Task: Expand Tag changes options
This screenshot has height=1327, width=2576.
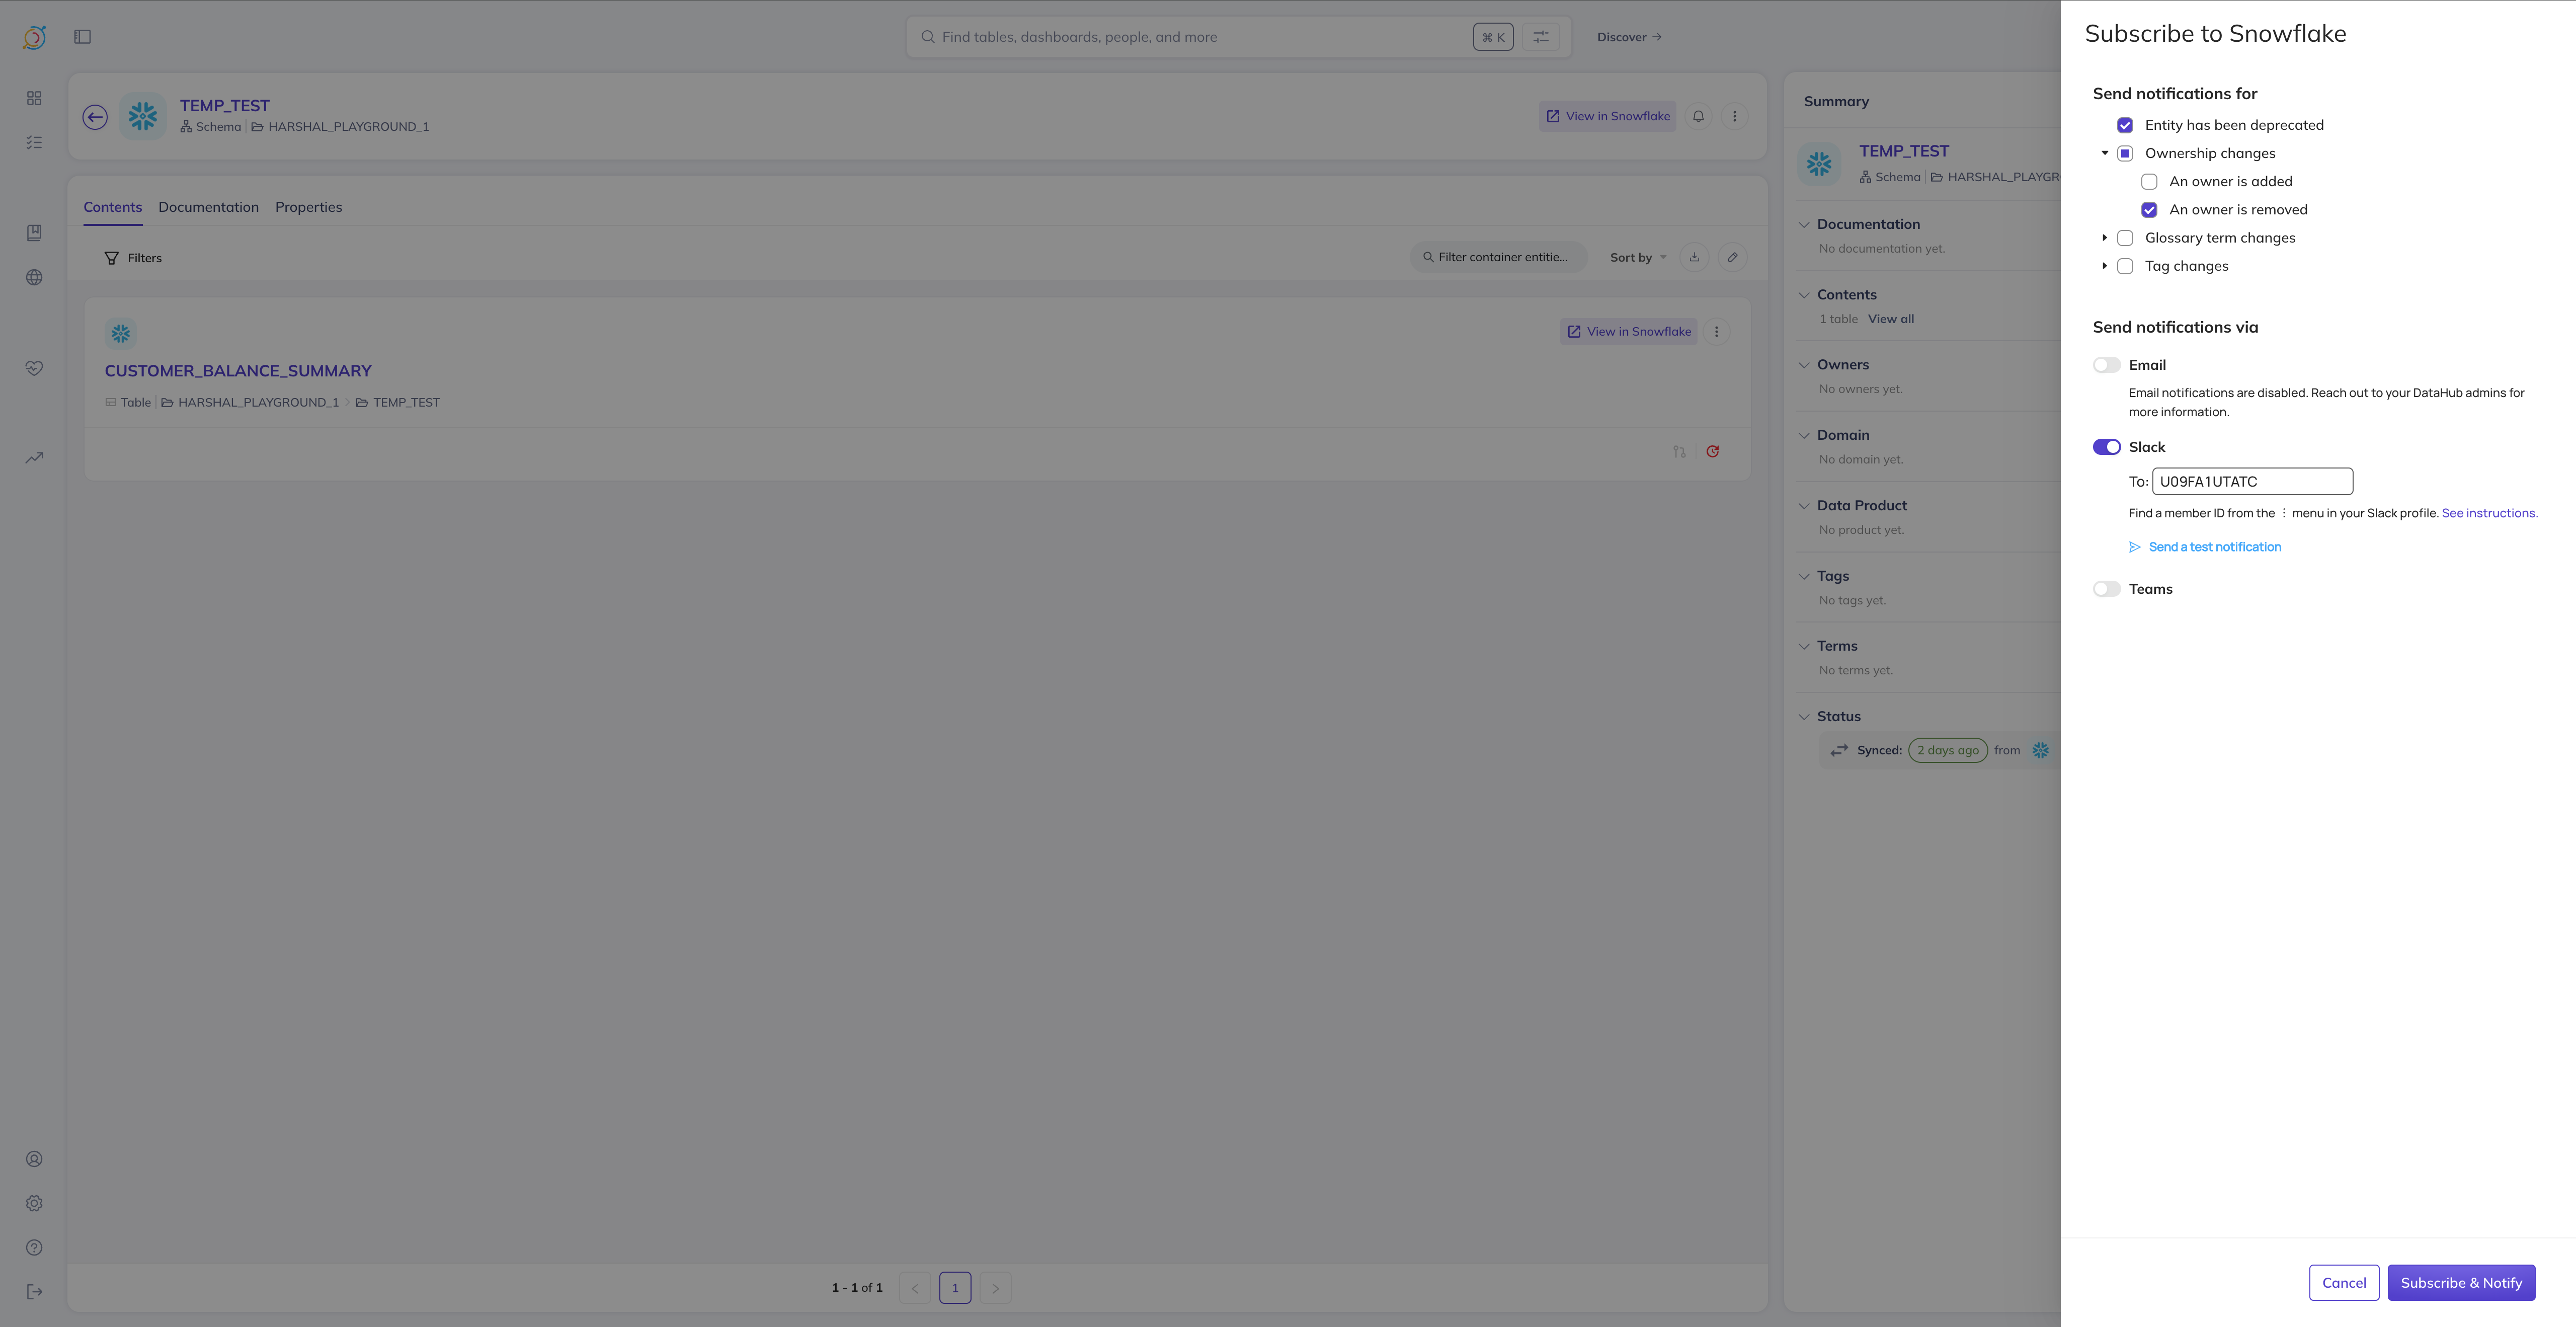Action: [x=2104, y=266]
